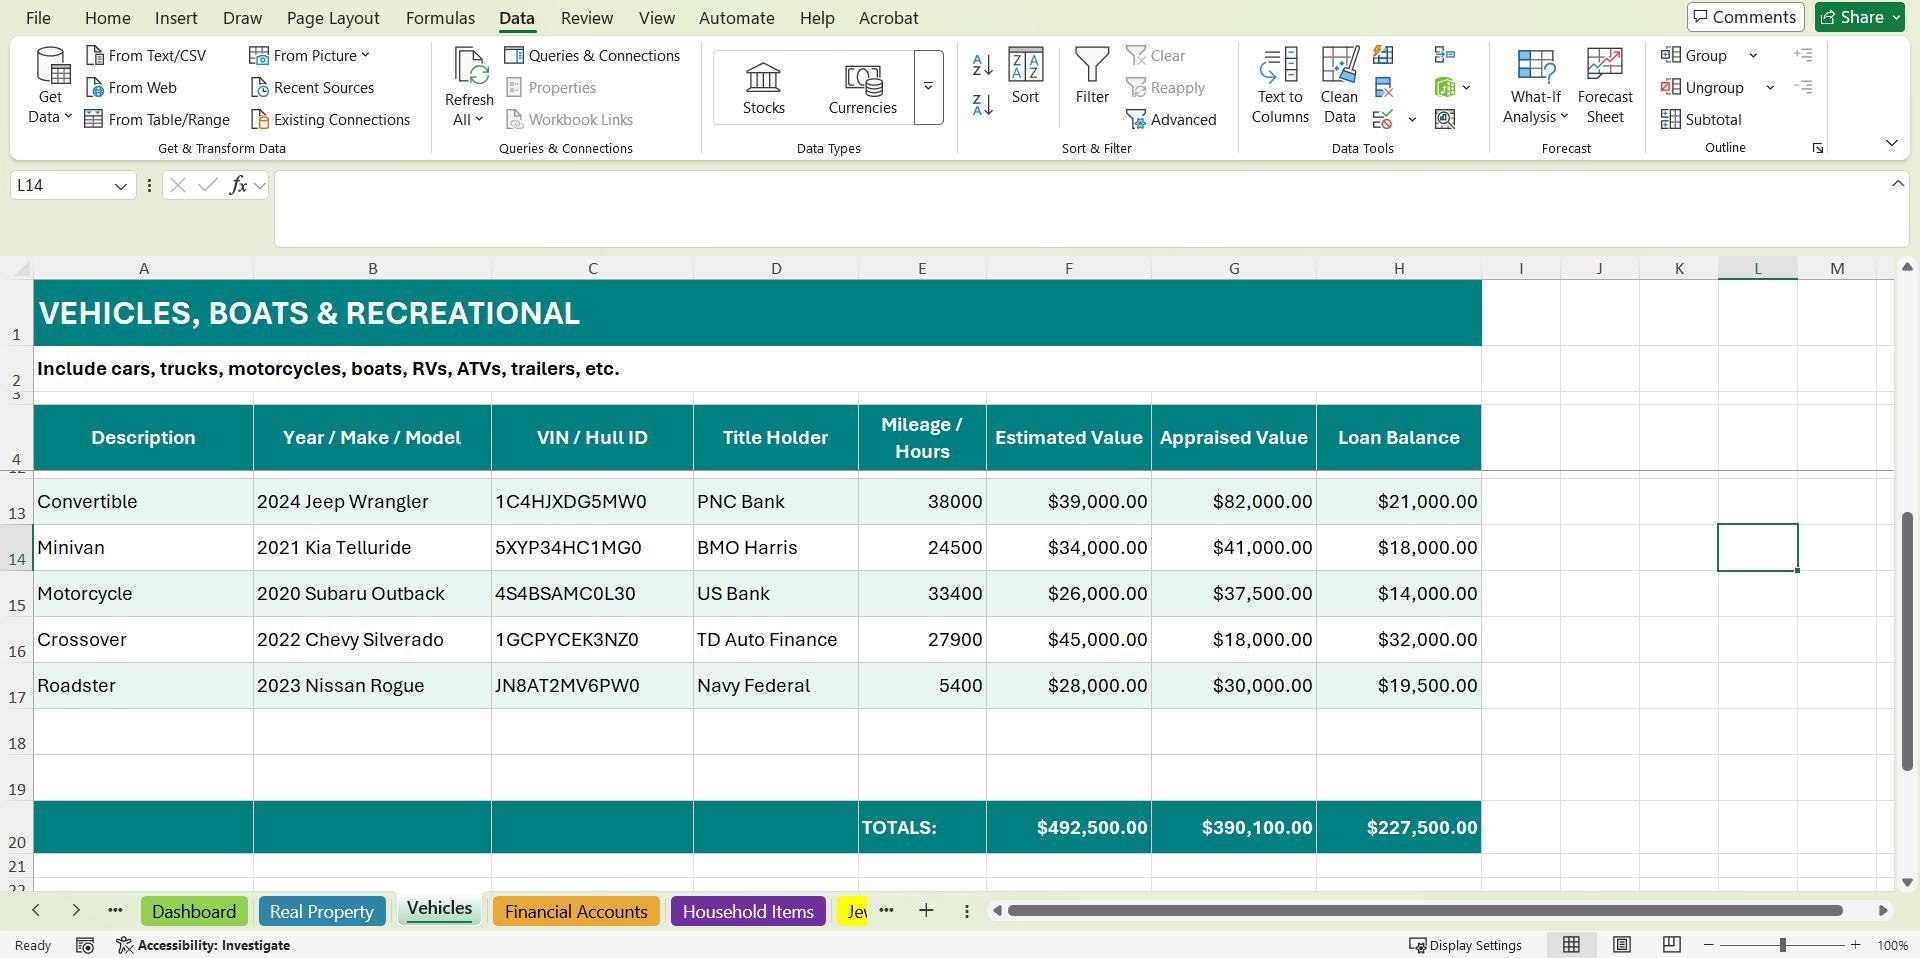1920x958 pixels.
Task: Open Queries & Connections
Action: click(x=592, y=56)
